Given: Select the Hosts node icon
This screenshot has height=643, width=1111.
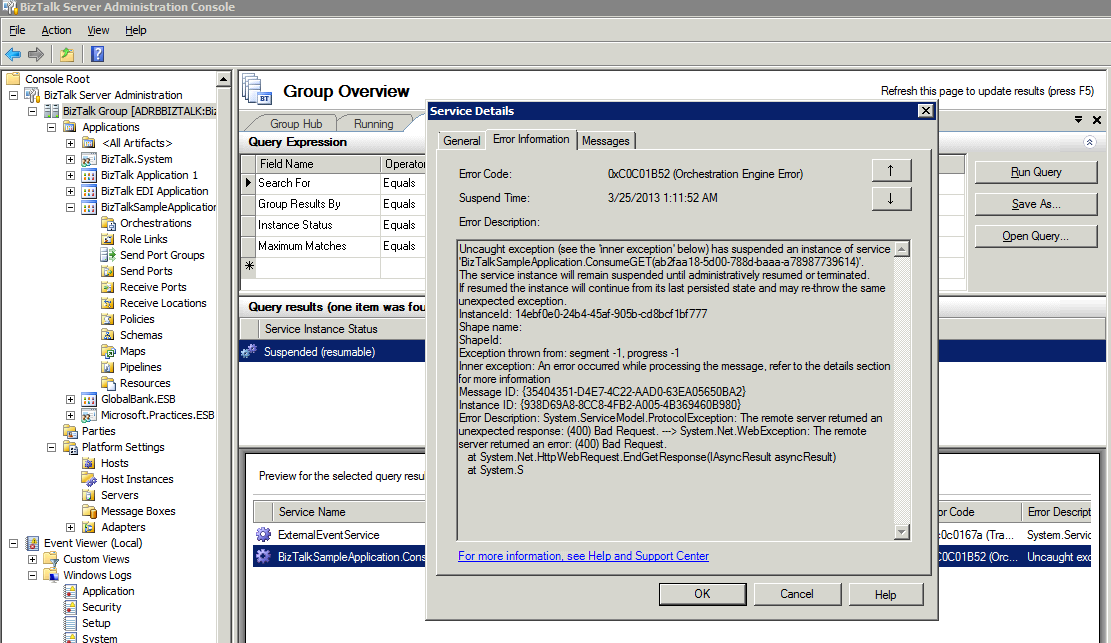Looking at the screenshot, I should 89,463.
